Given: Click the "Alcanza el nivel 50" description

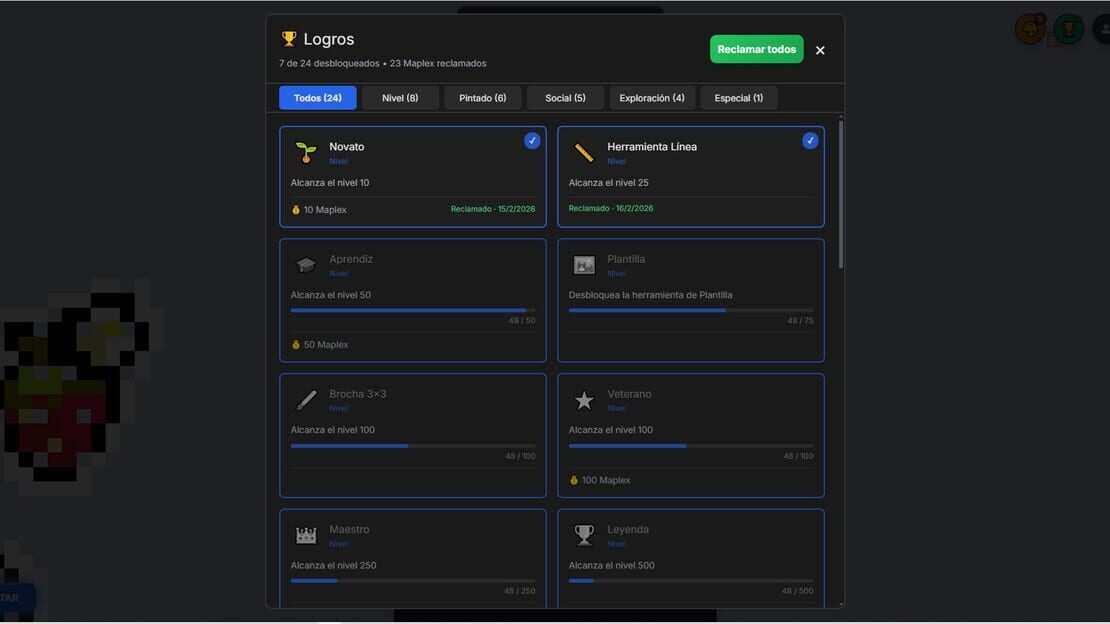Looking at the screenshot, I should [x=331, y=295].
